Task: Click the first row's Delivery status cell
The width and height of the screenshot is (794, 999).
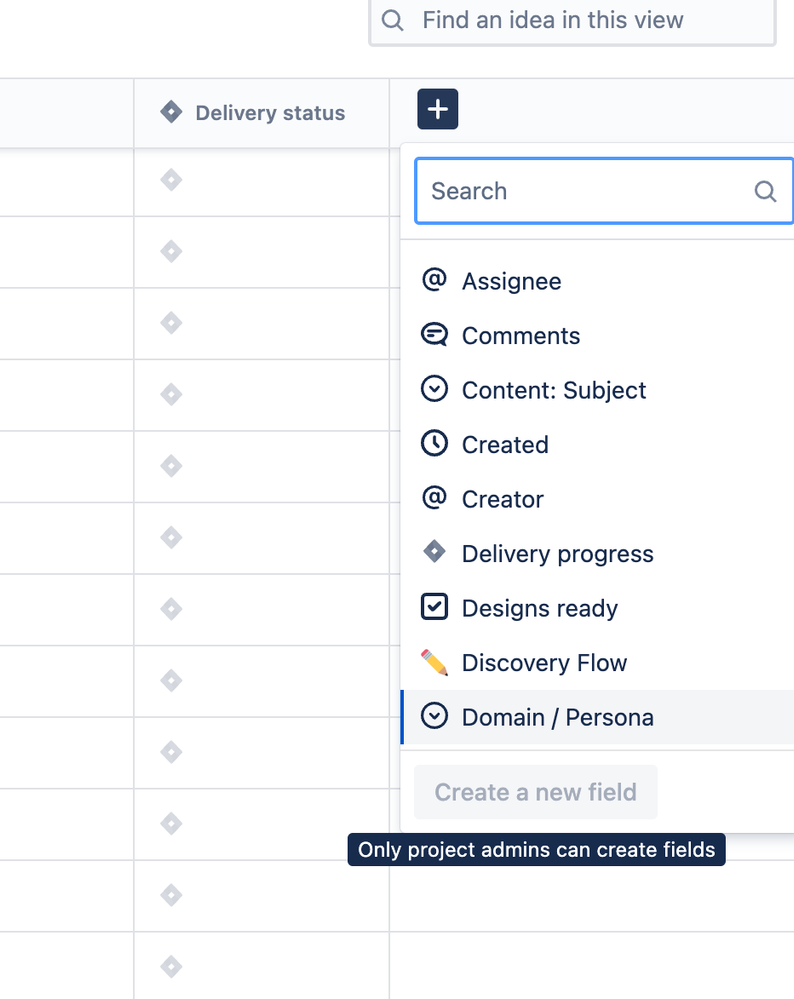Action: tap(261, 181)
